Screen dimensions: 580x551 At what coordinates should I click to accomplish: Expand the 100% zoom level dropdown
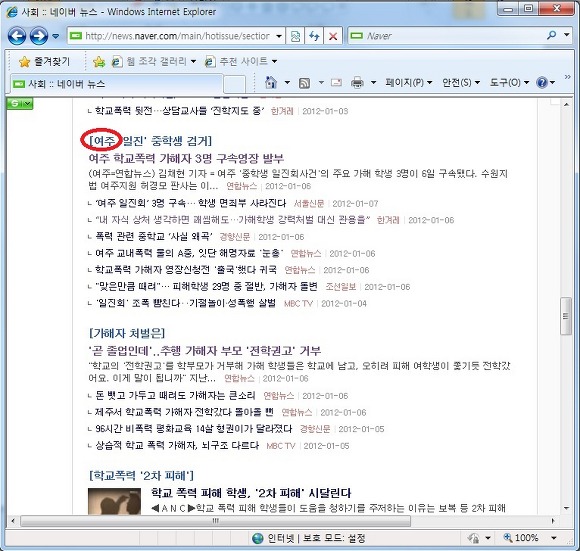coord(554,538)
